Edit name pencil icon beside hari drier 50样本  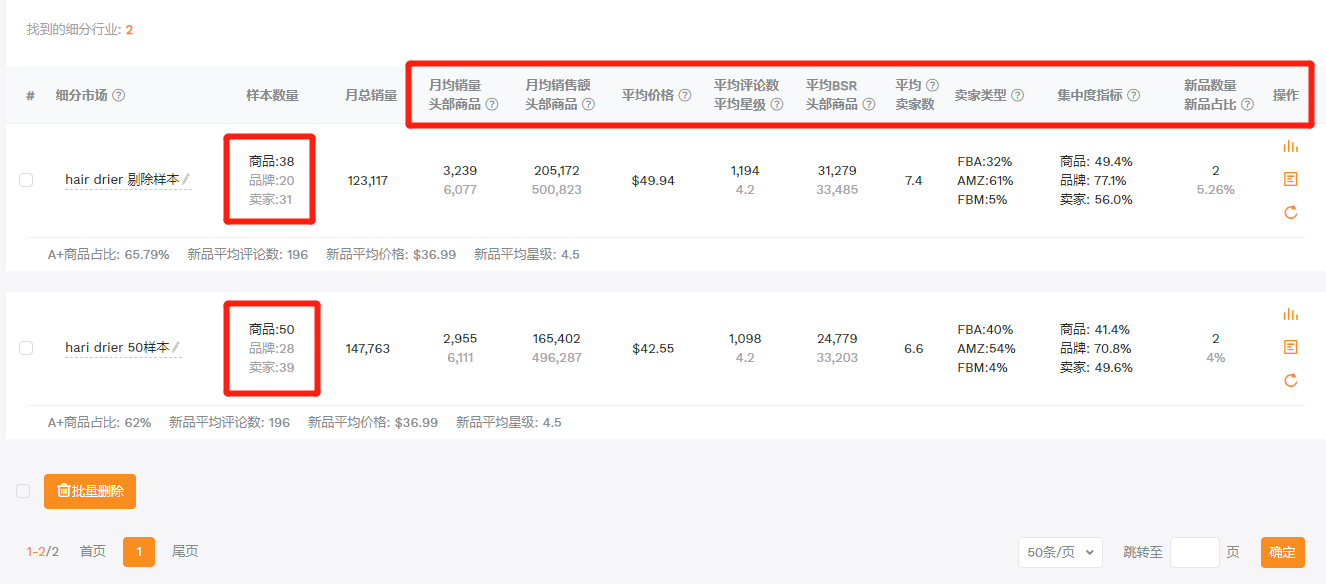tap(176, 347)
